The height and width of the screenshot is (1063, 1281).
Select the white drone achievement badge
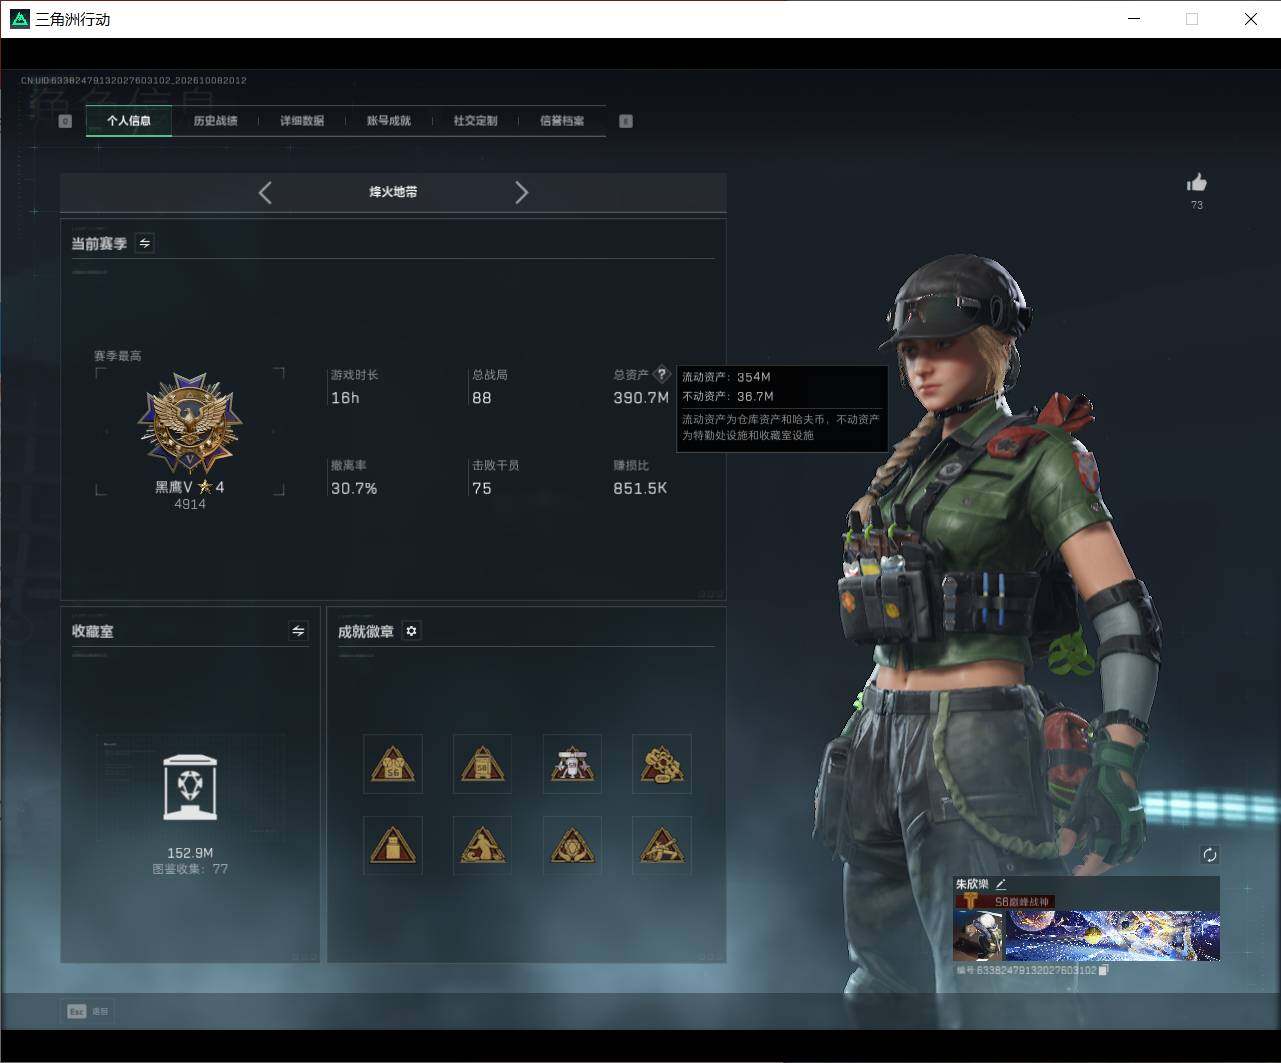pos(572,764)
